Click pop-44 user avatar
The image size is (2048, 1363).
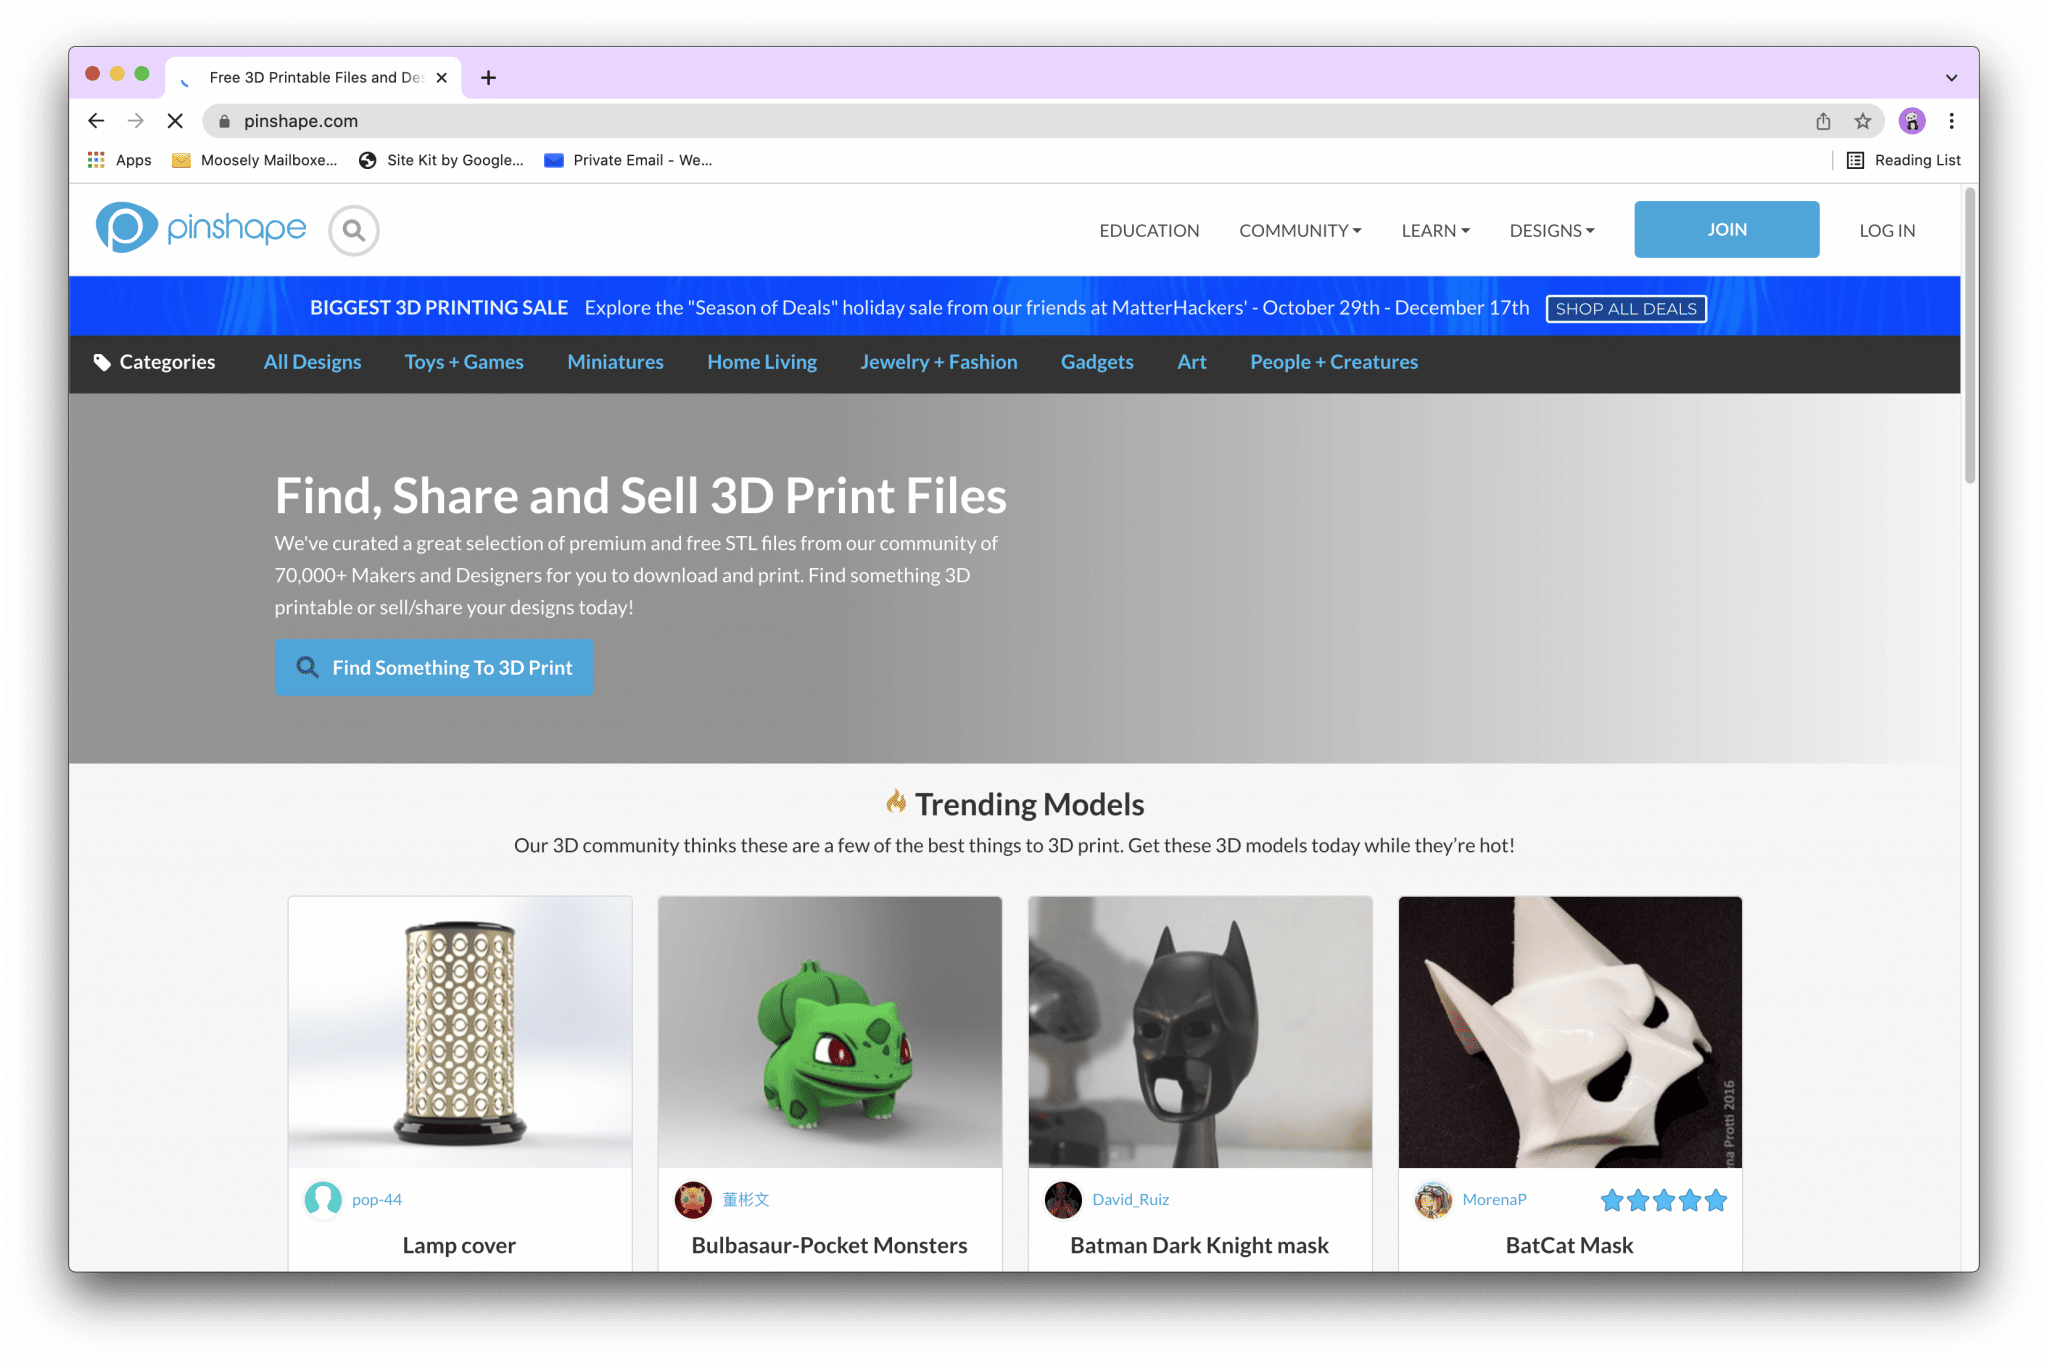(323, 1199)
